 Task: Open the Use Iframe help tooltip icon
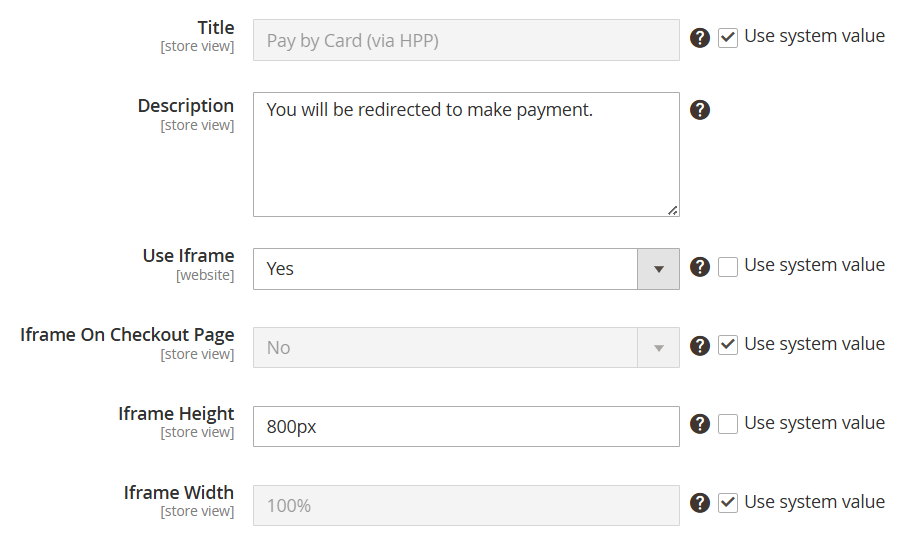pyautogui.click(x=700, y=267)
